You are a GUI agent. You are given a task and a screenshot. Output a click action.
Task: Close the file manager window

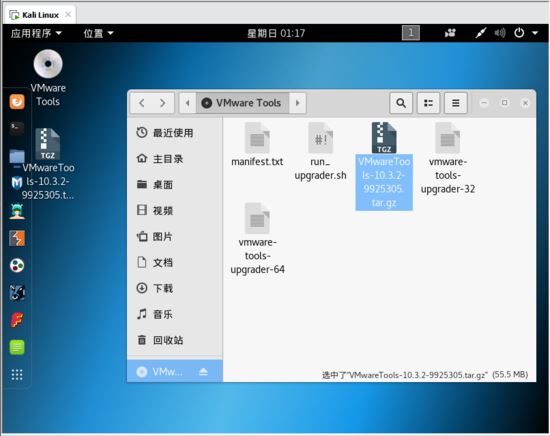click(525, 103)
